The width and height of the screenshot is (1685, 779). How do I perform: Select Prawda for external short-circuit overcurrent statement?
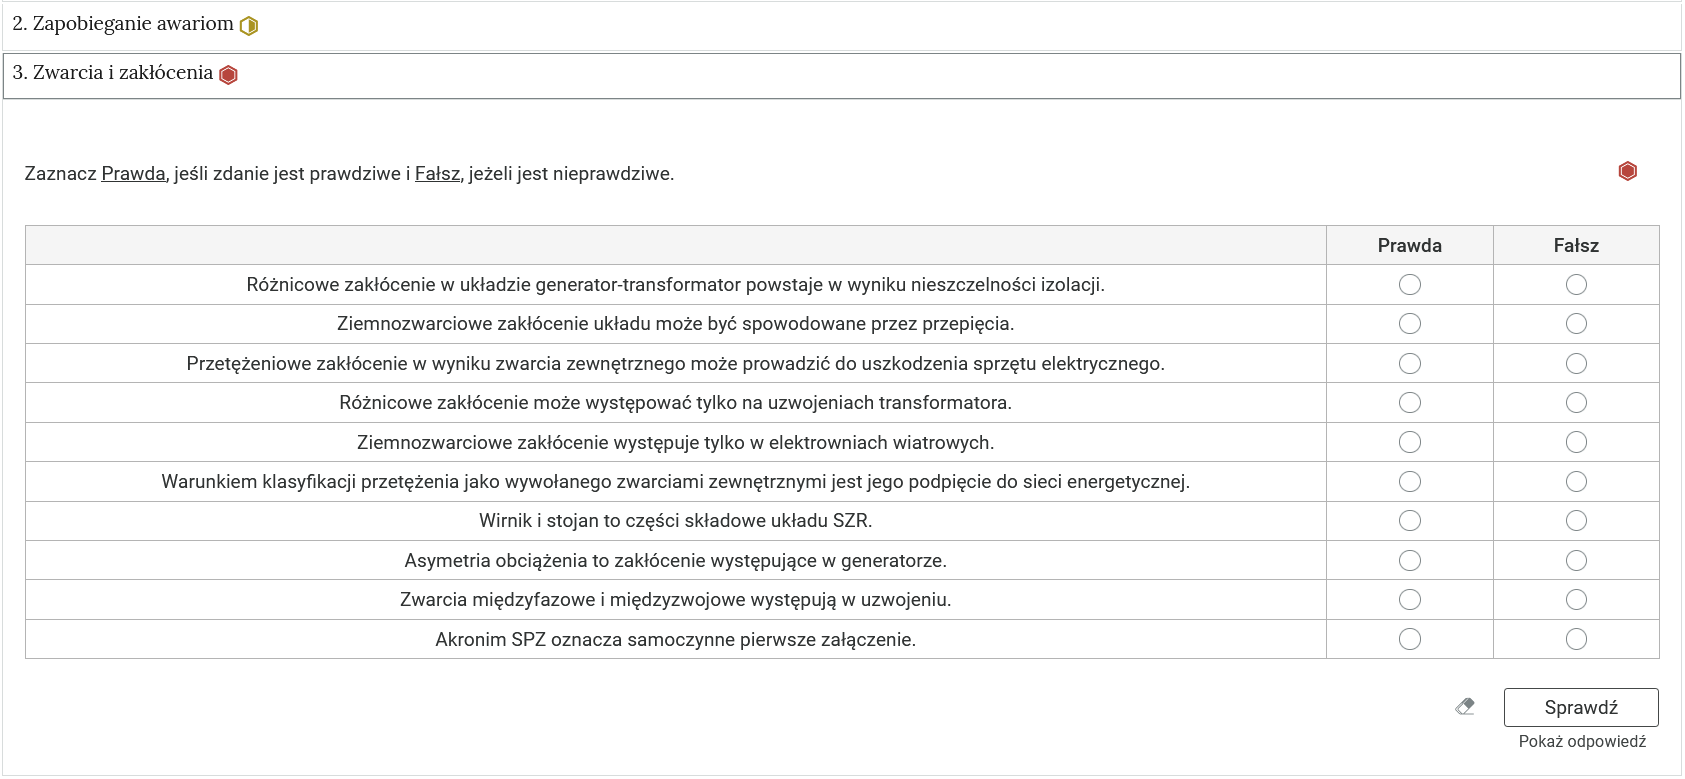[x=1409, y=364]
